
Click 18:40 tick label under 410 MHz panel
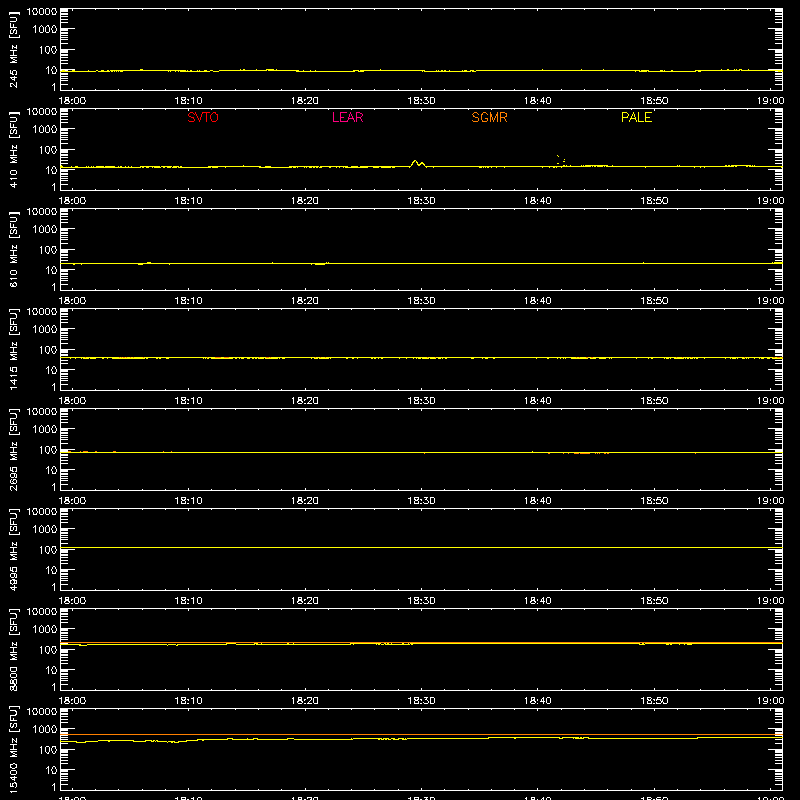pos(537,201)
